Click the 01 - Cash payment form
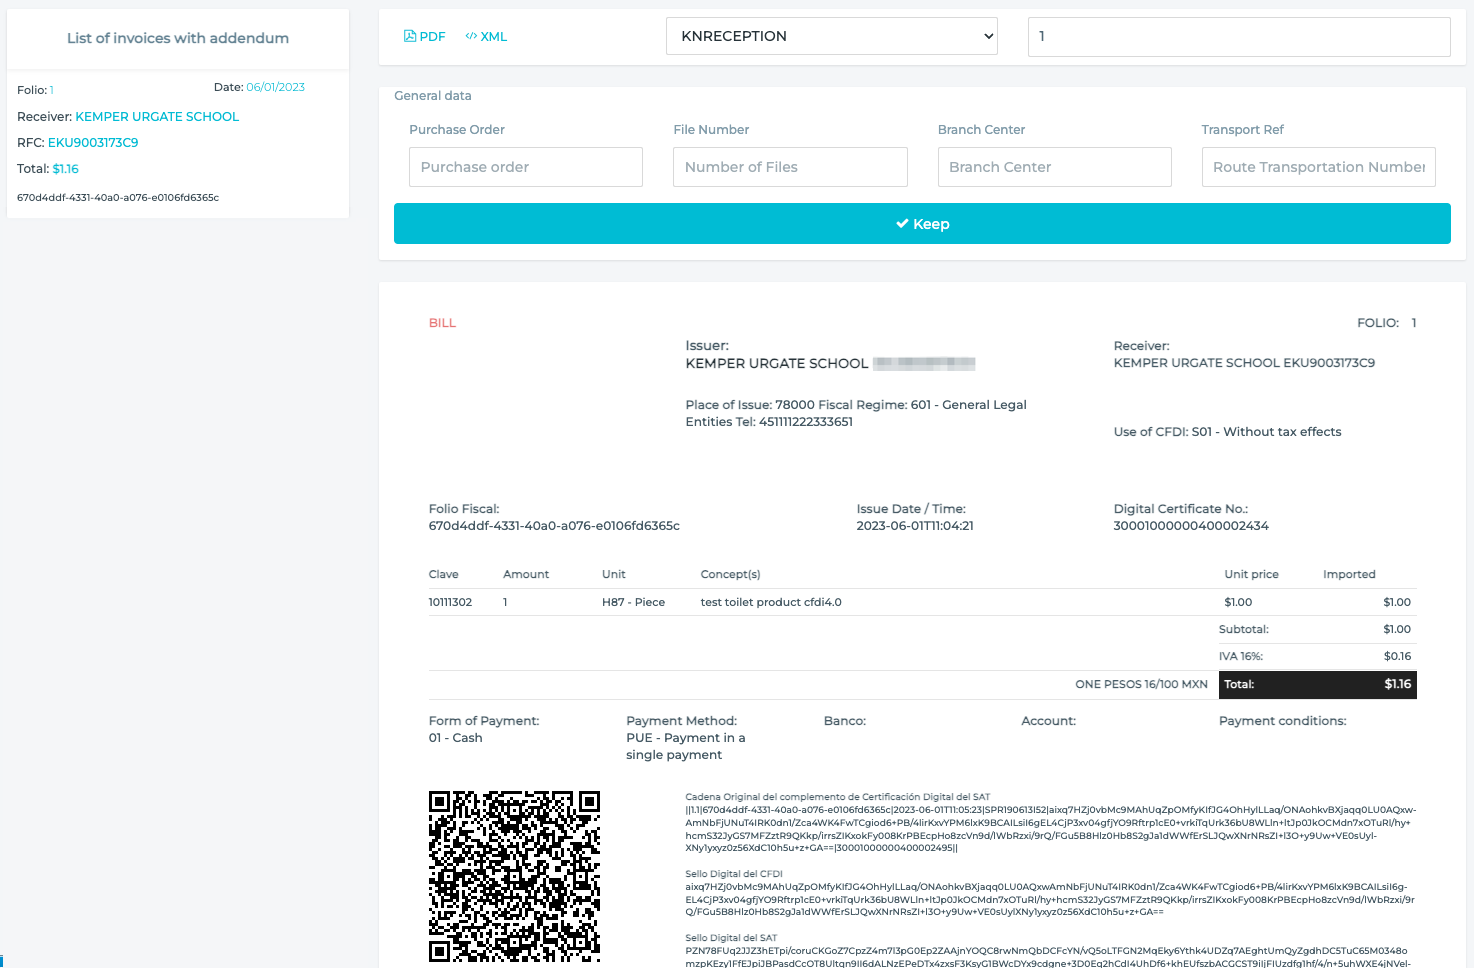 [455, 738]
